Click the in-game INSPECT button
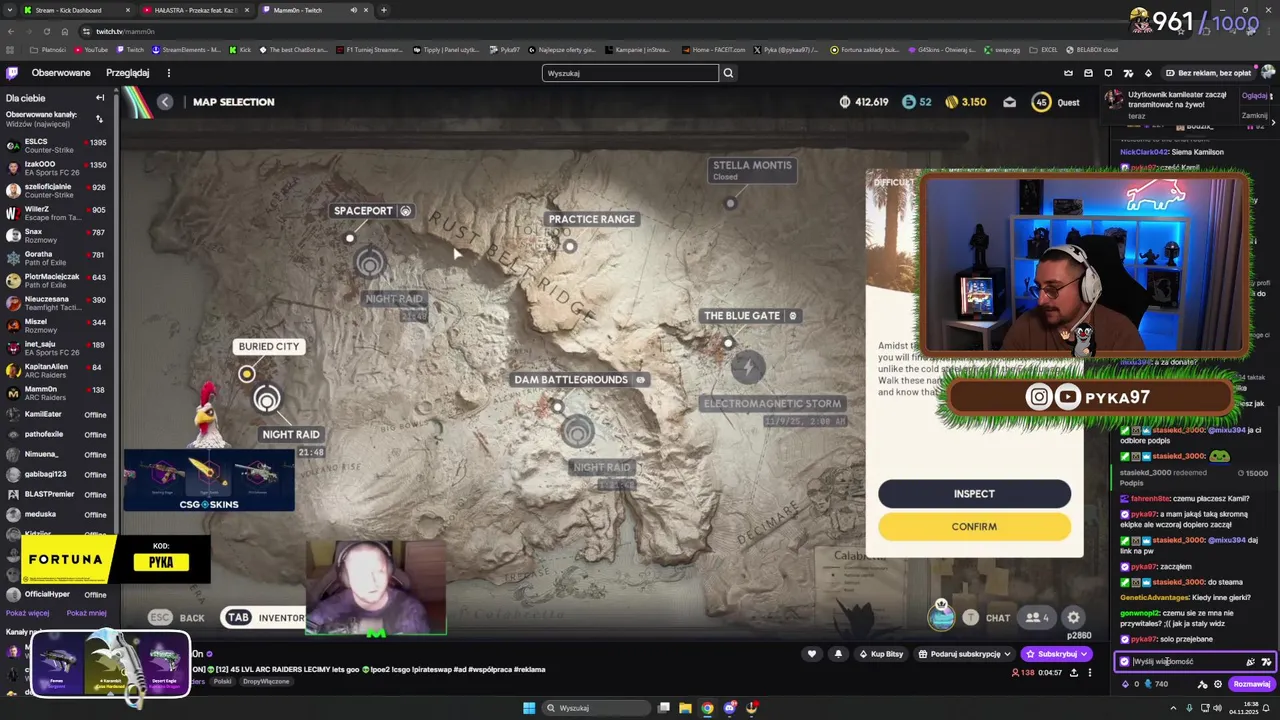The height and width of the screenshot is (720, 1280). (x=974, y=494)
